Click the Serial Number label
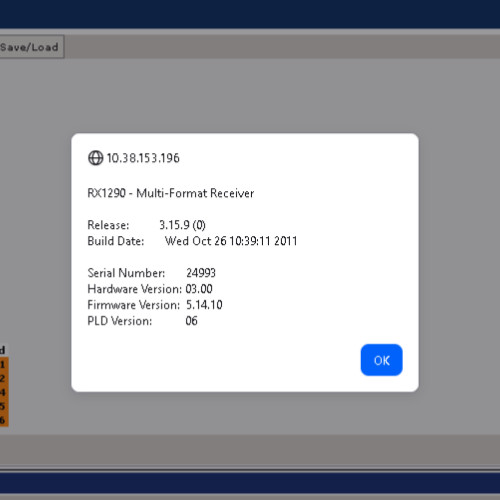This screenshot has width=500, height=500. (x=126, y=273)
